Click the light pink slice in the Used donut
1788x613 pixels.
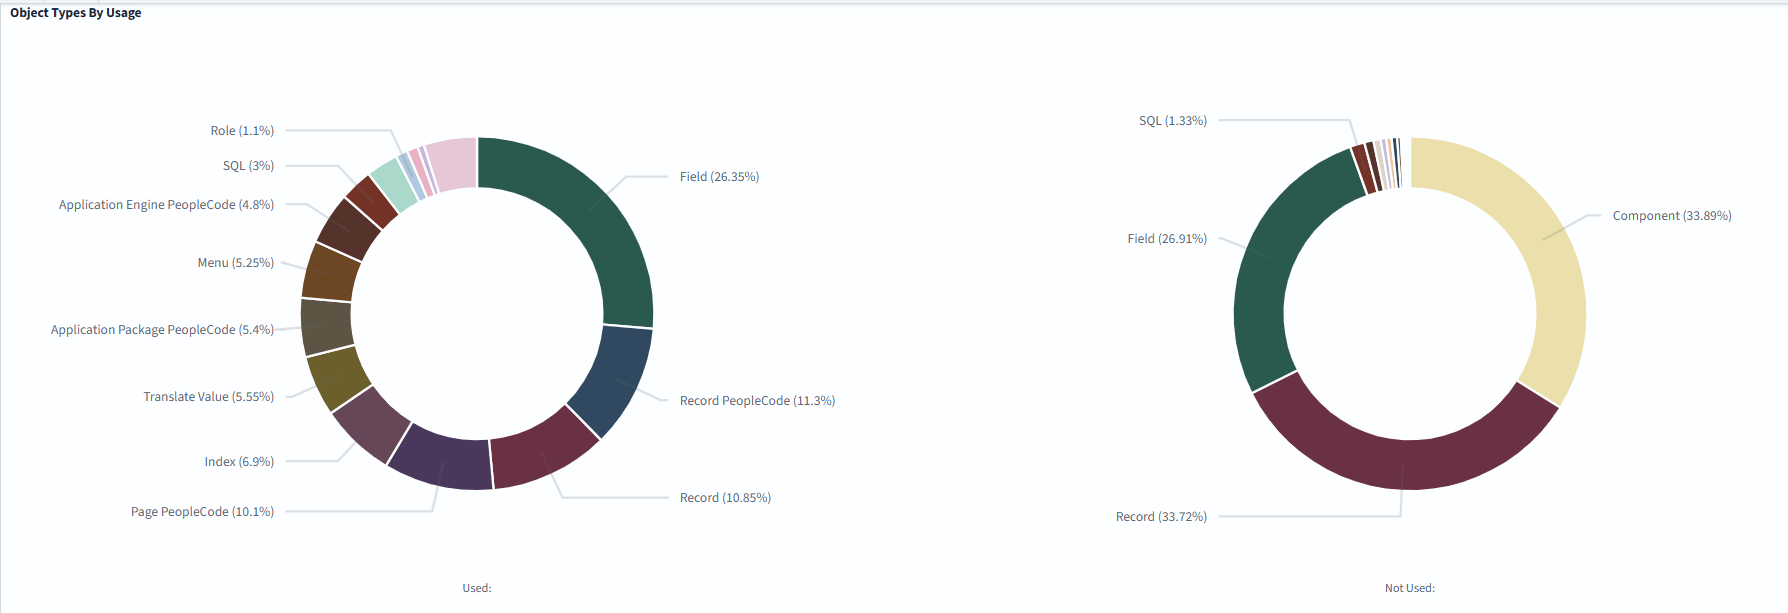pyautogui.click(x=453, y=163)
